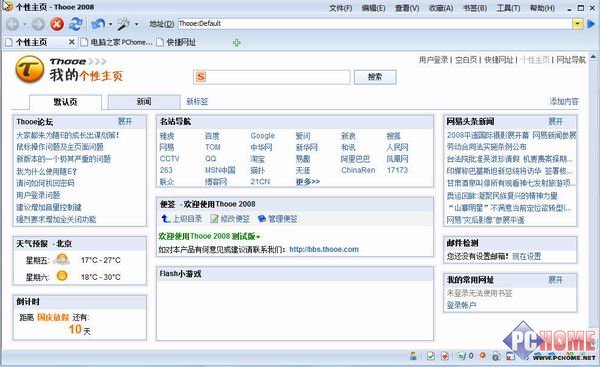Open the back button history dropdown arrow
600x367 pixels.
(x=24, y=24)
